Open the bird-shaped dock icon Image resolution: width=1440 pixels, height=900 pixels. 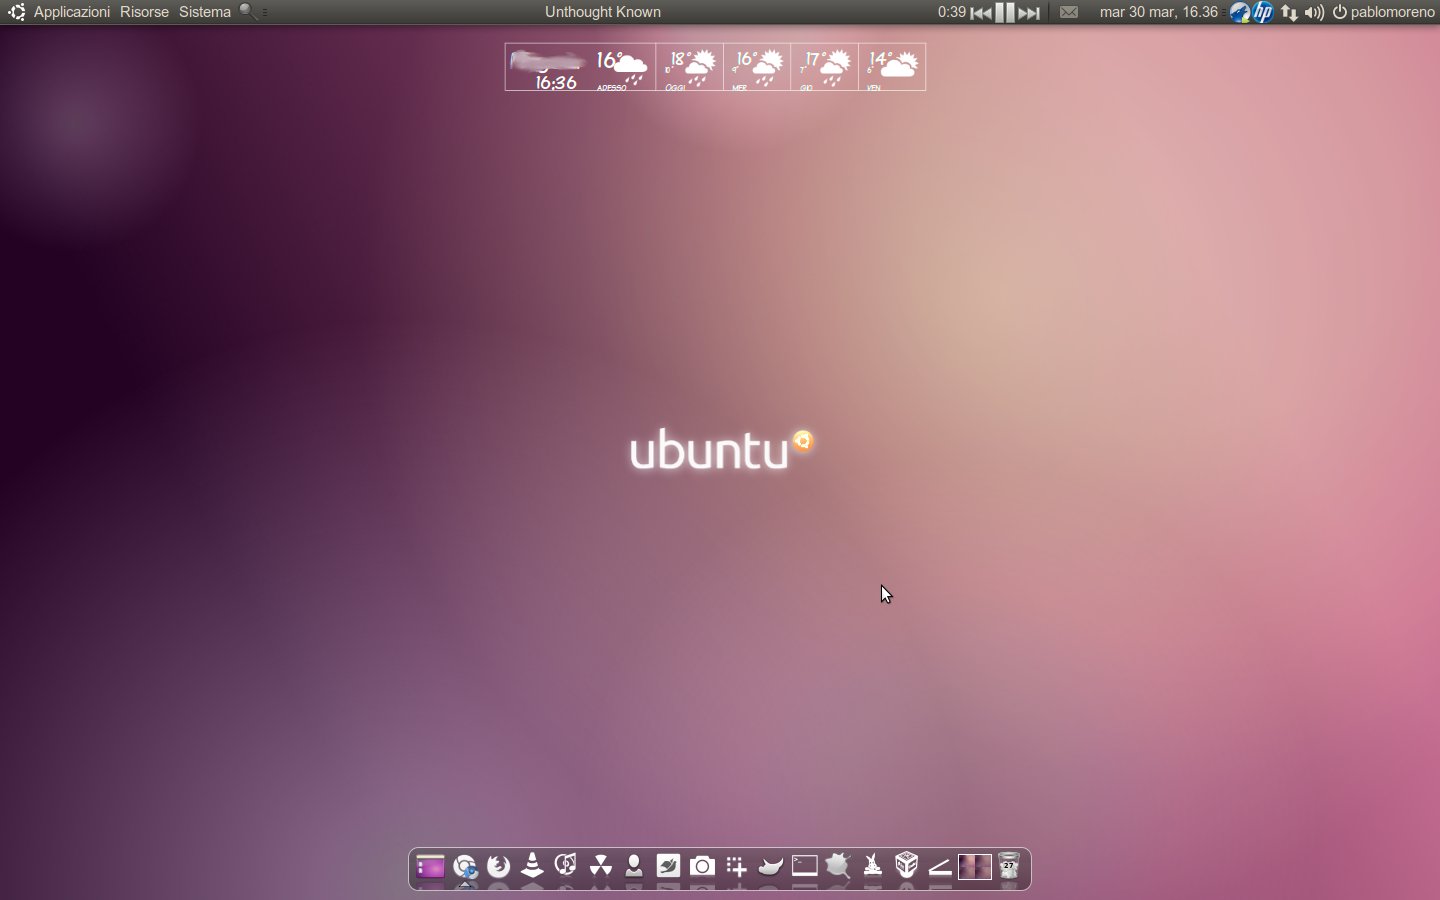(x=770, y=867)
